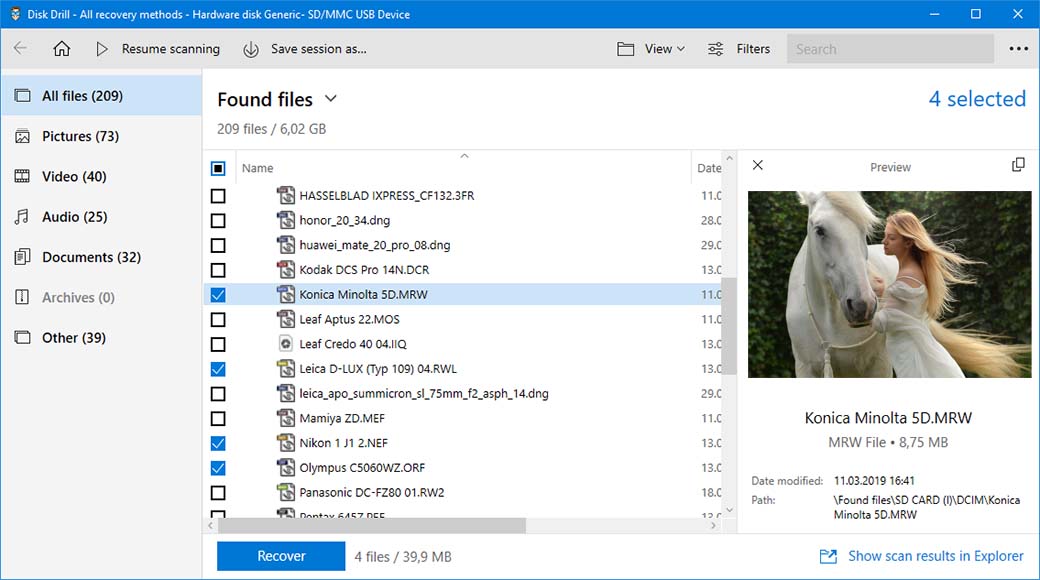The width and height of the screenshot is (1040, 580).
Task: Sort list by the Date column header
Action: click(708, 169)
